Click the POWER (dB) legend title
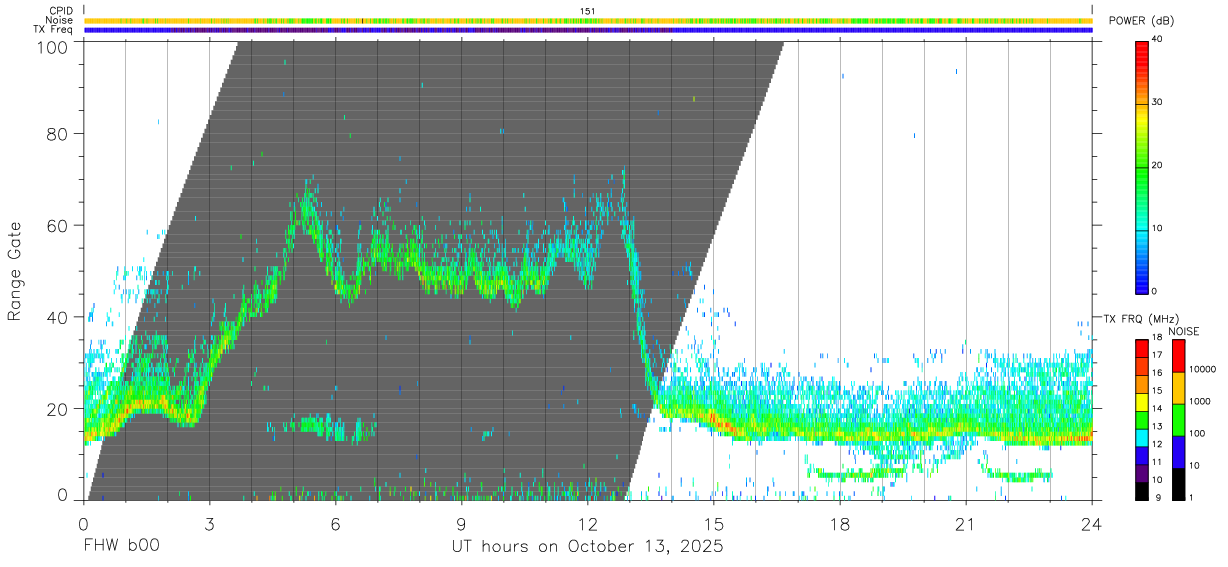 1141,21
